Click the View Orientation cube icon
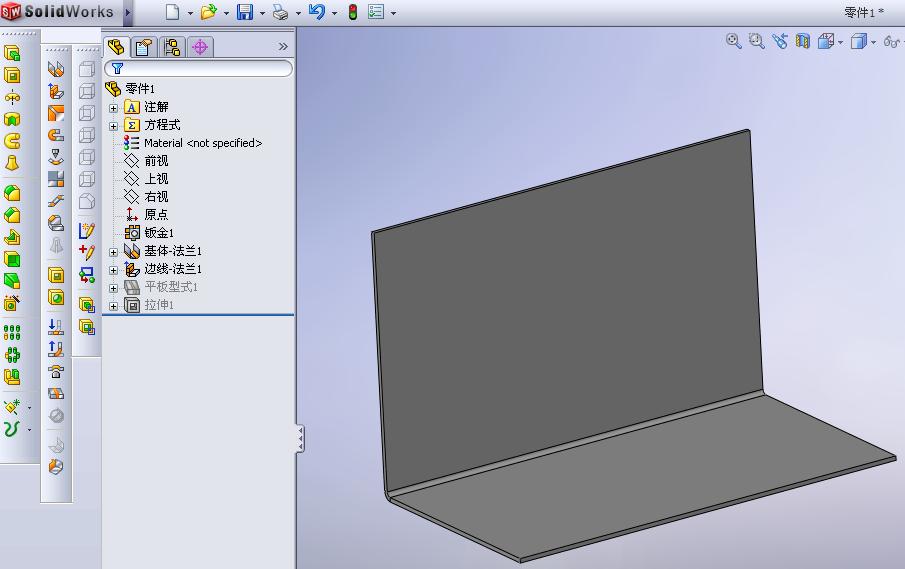 tap(826, 41)
